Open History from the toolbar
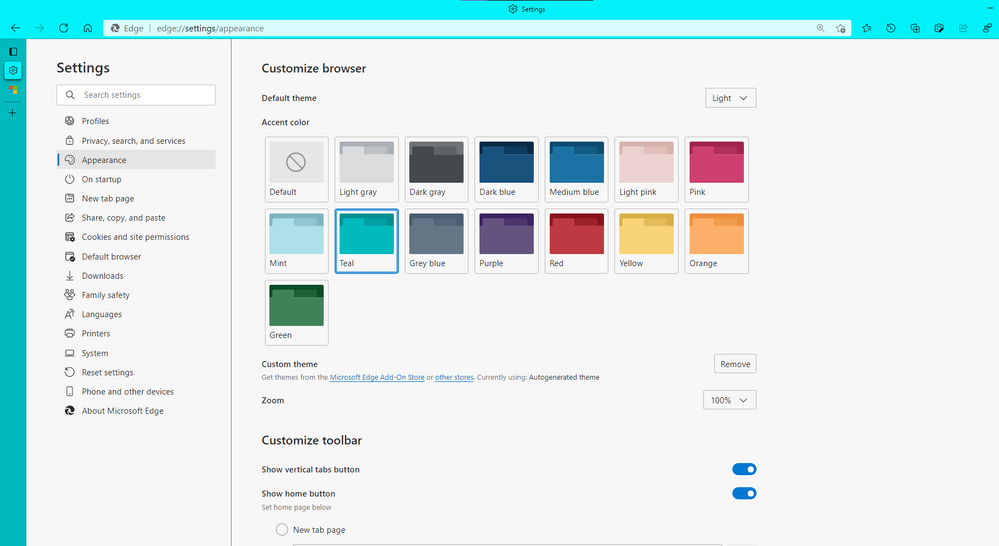 point(891,28)
